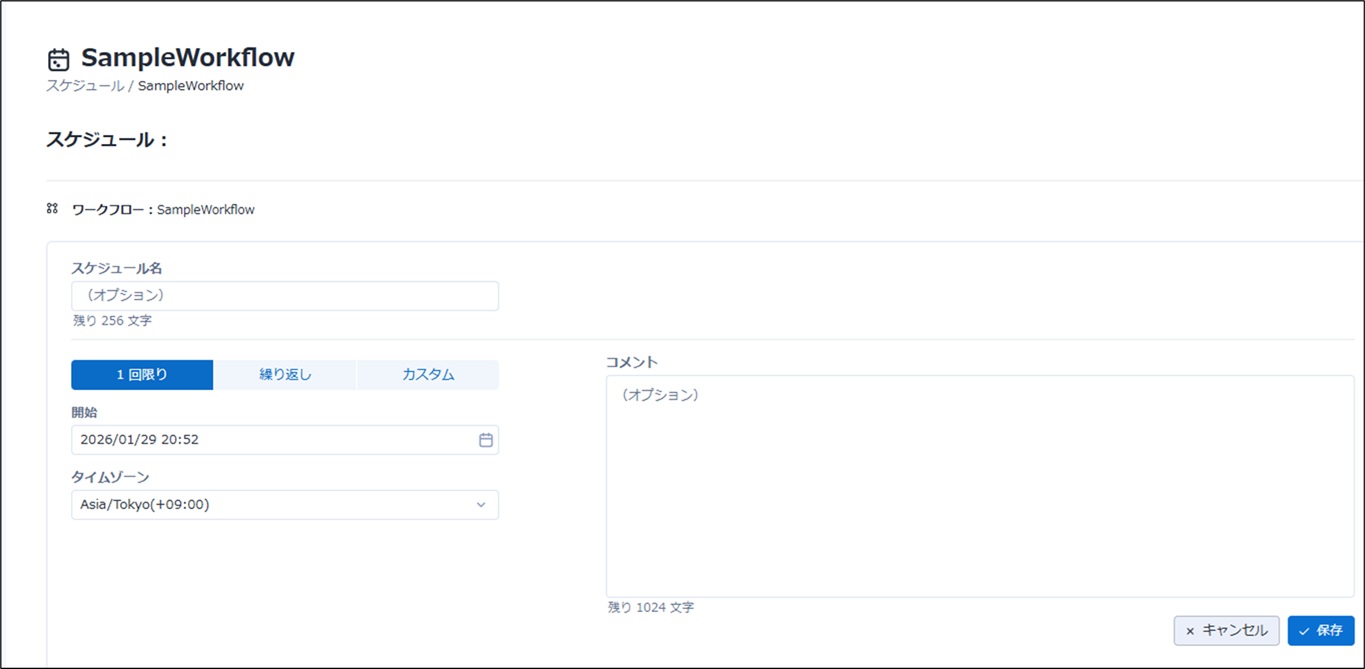Switch to the 繰り返し tab
The height and width of the screenshot is (669, 1365).
(x=285, y=375)
